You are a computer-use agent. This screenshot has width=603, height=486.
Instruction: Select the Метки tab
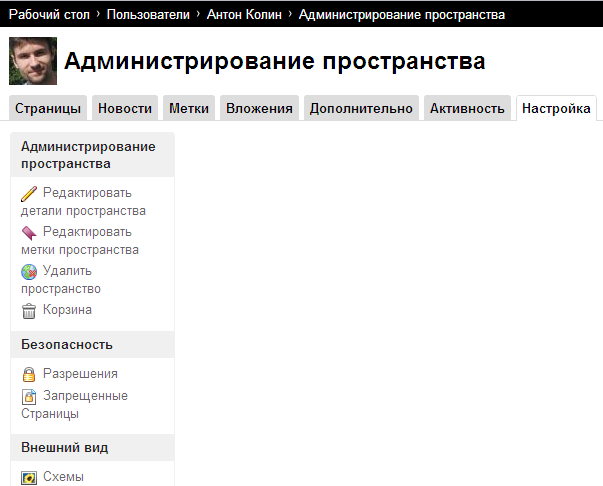[189, 108]
